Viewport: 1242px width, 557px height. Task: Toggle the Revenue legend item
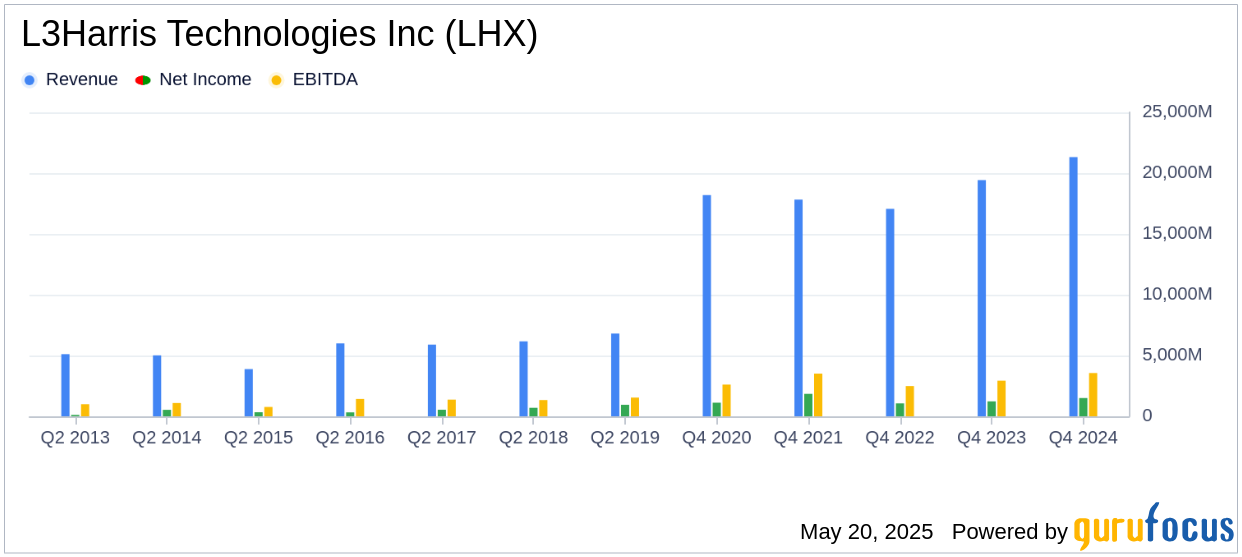click(x=70, y=80)
